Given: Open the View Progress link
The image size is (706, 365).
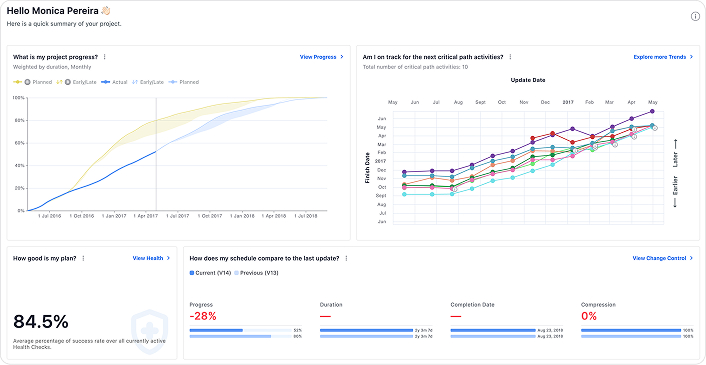Looking at the screenshot, I should coord(321,57).
